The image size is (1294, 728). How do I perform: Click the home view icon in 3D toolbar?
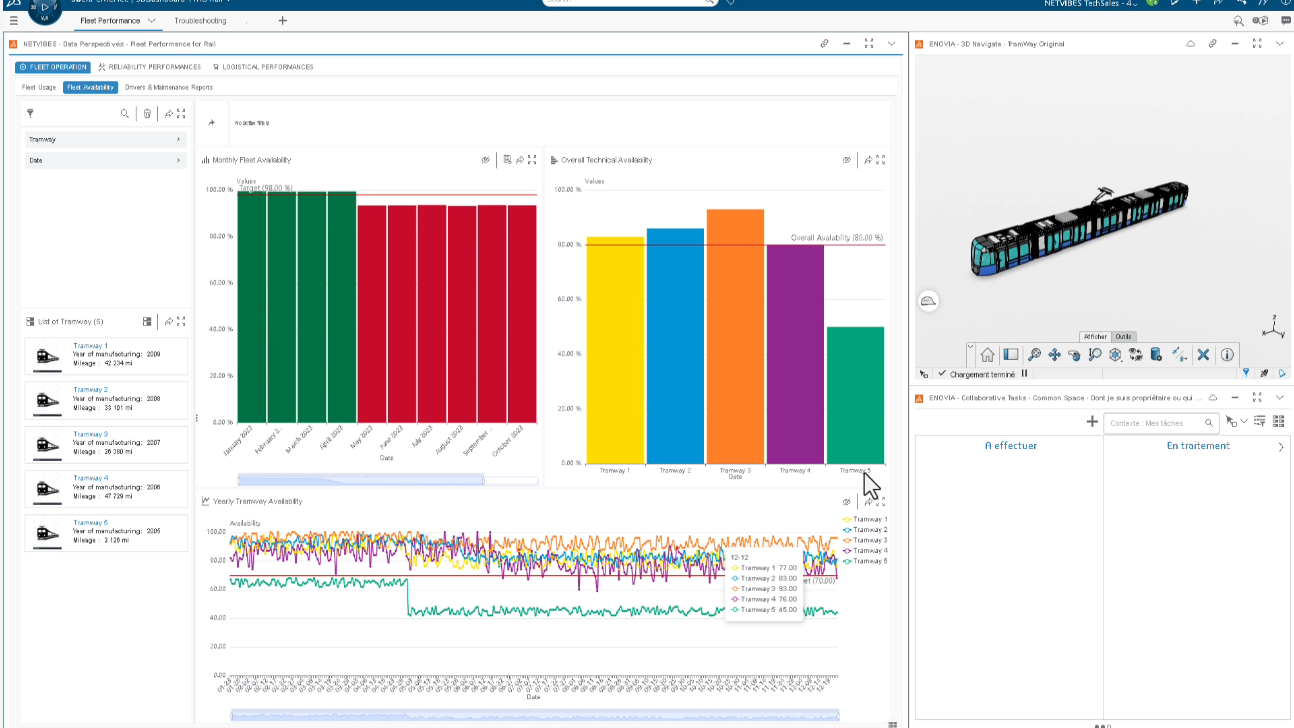click(987, 354)
